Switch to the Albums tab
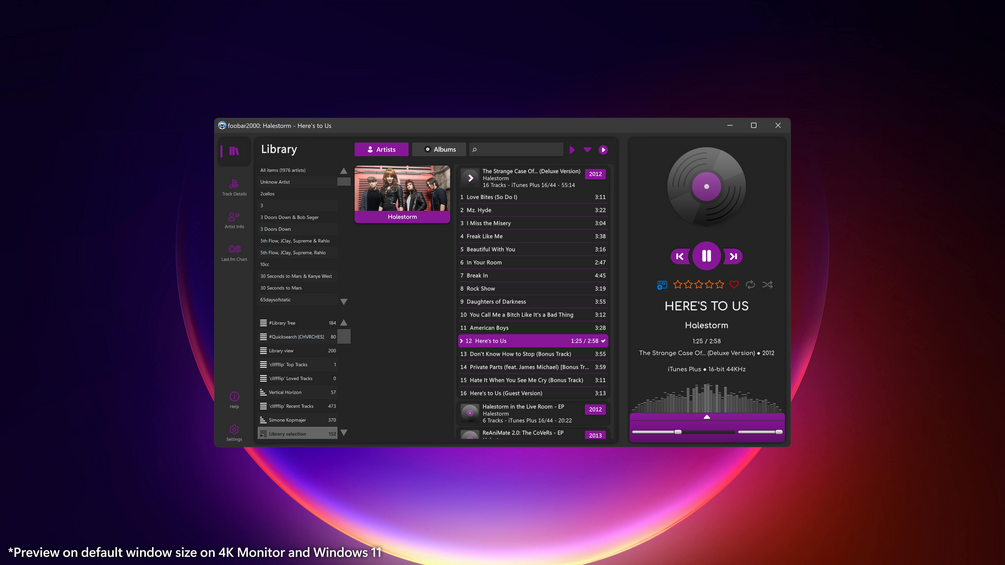Viewport: 1005px width, 565px height. coord(440,149)
